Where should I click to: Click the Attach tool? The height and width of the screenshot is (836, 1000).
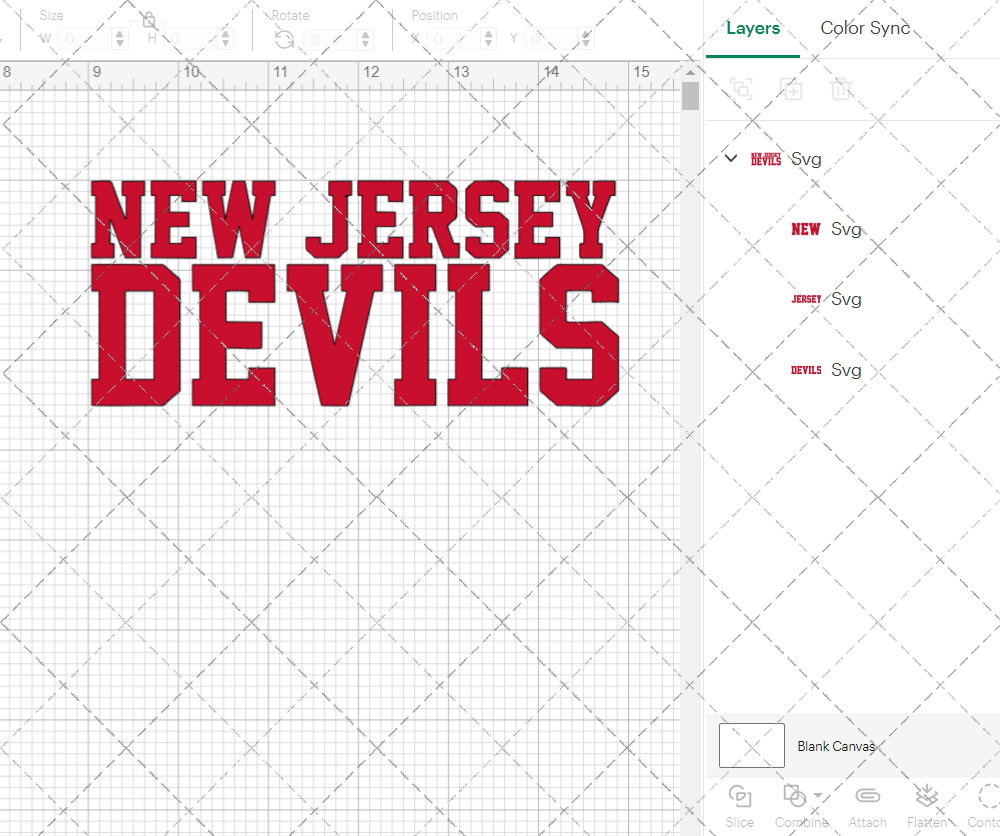tap(867, 807)
